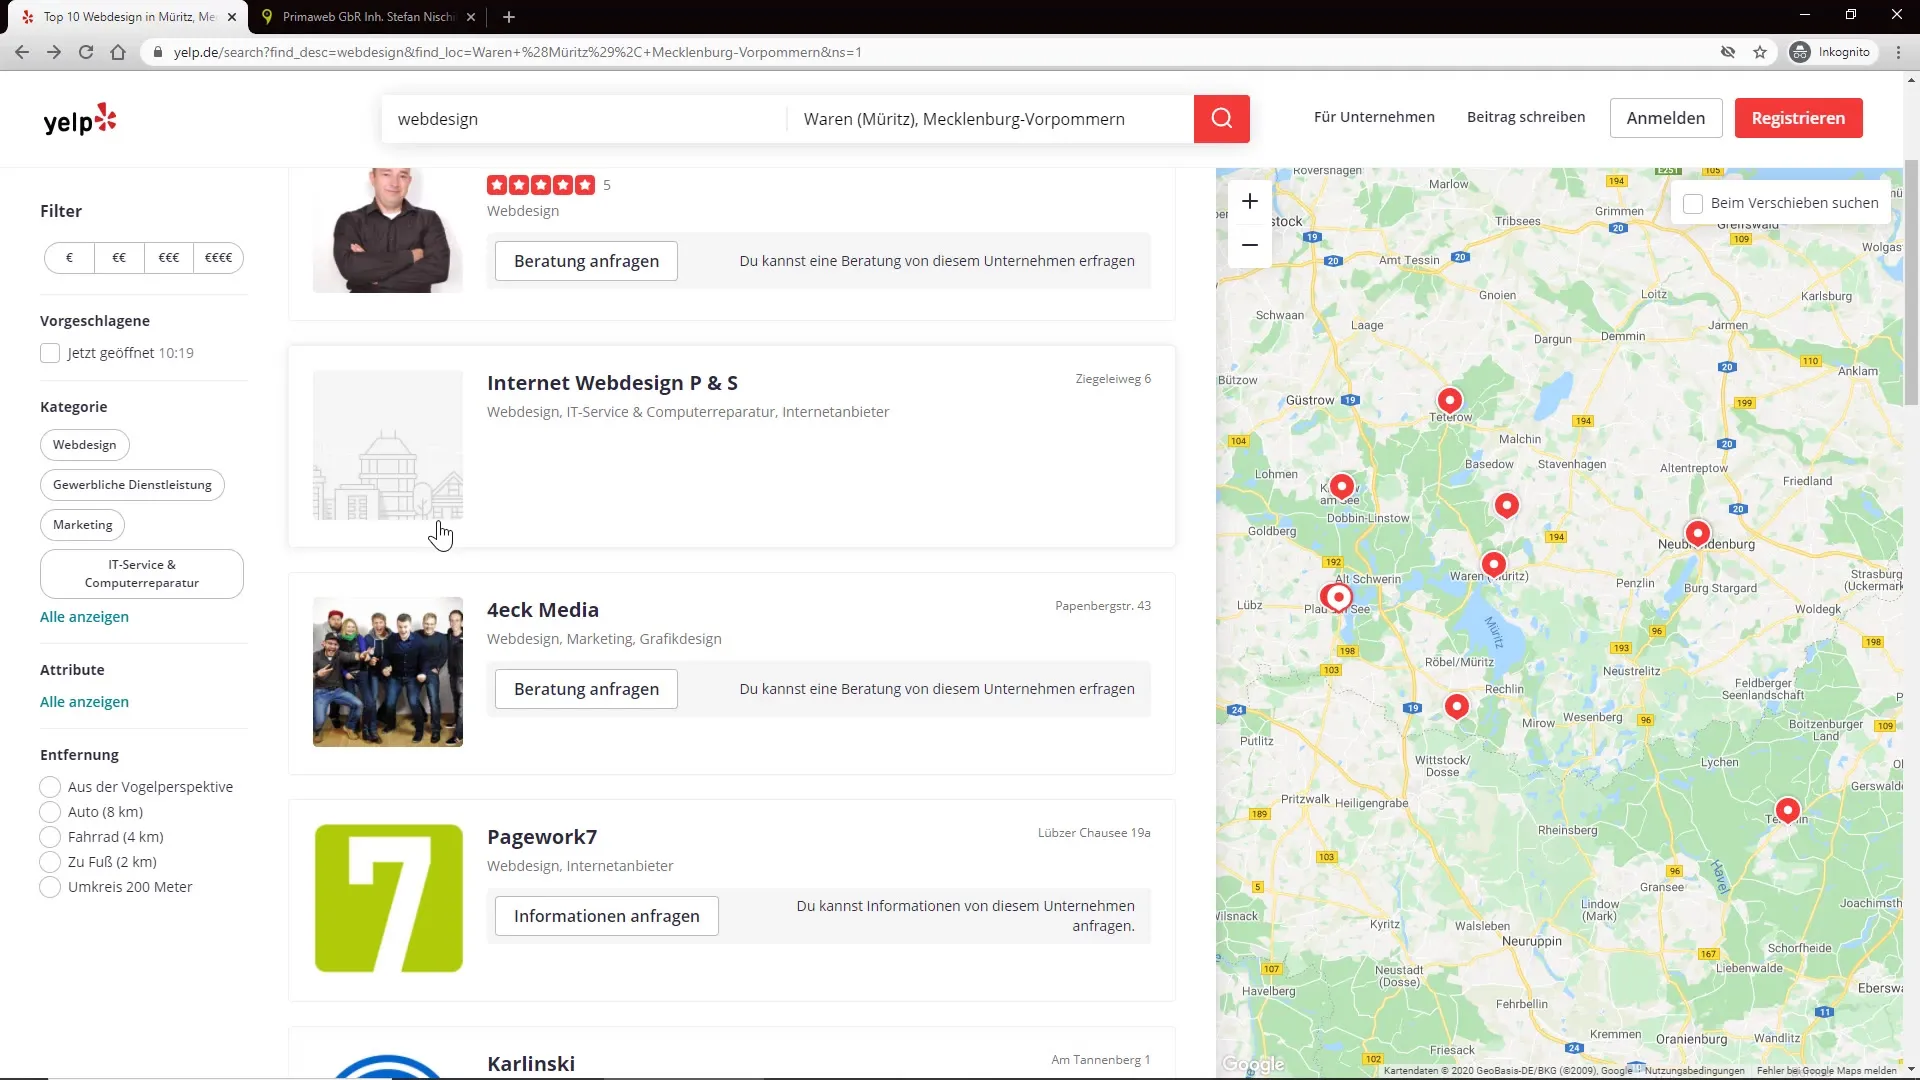Filter by Marketing category chip
Screen dimensions: 1920x1080
point(83,525)
